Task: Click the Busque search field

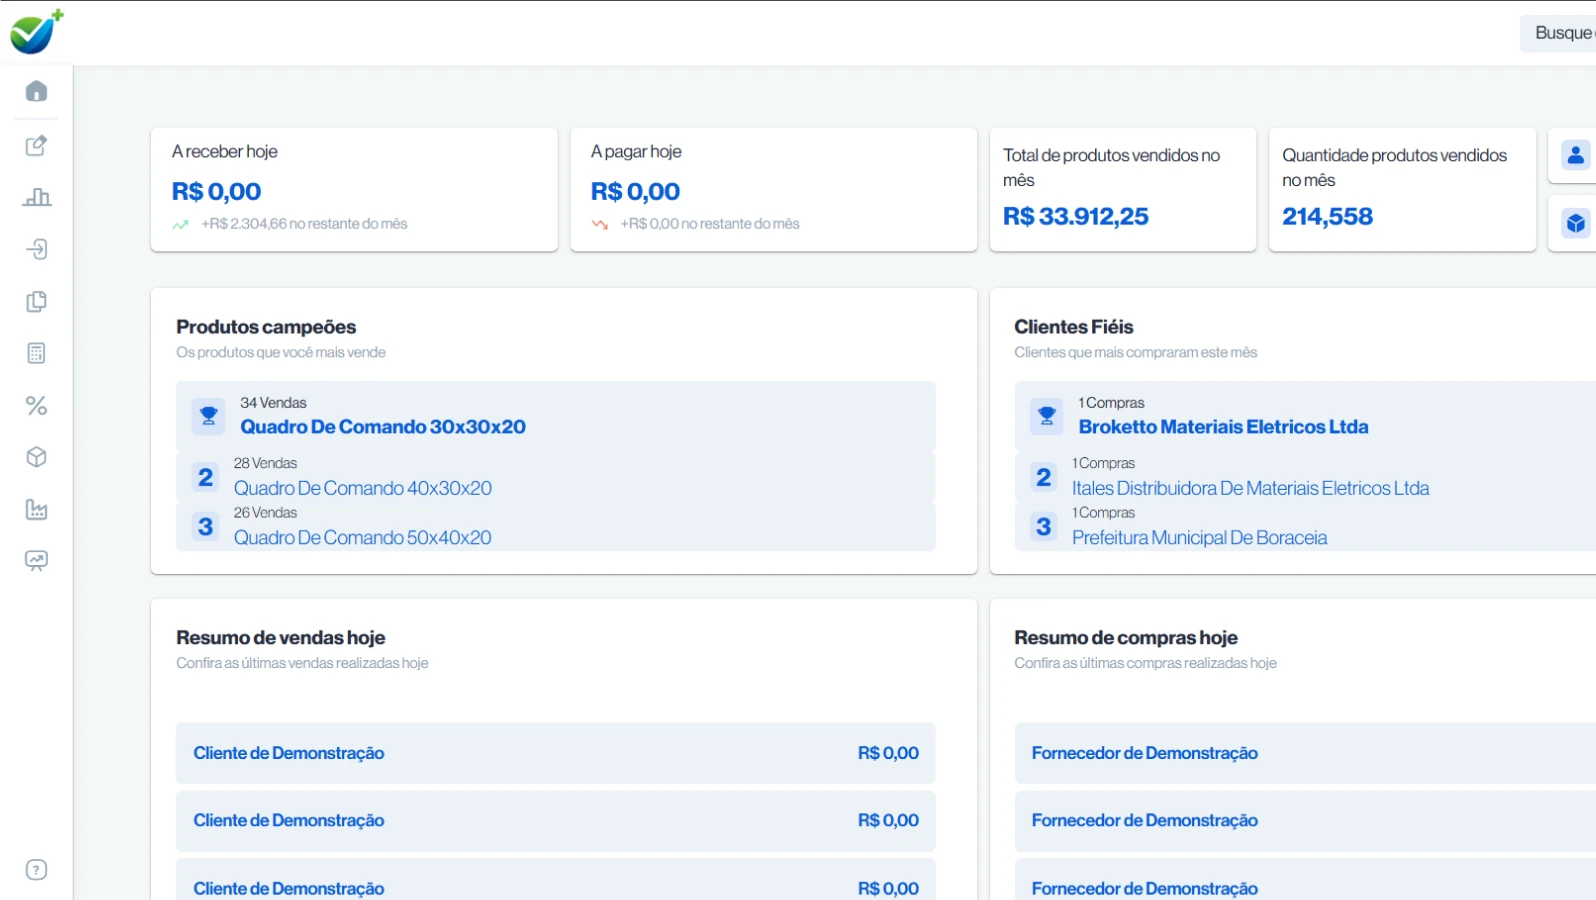Action: tap(1562, 33)
